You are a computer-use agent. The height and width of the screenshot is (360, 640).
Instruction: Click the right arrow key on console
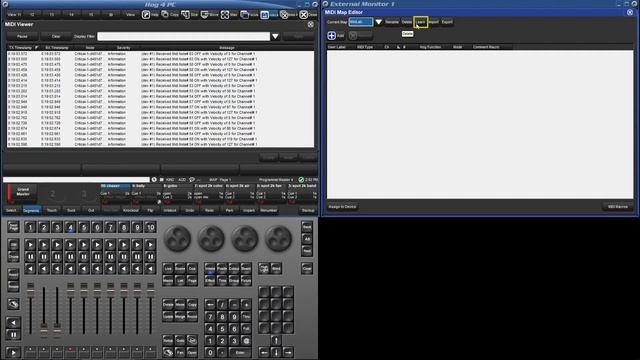288,352
